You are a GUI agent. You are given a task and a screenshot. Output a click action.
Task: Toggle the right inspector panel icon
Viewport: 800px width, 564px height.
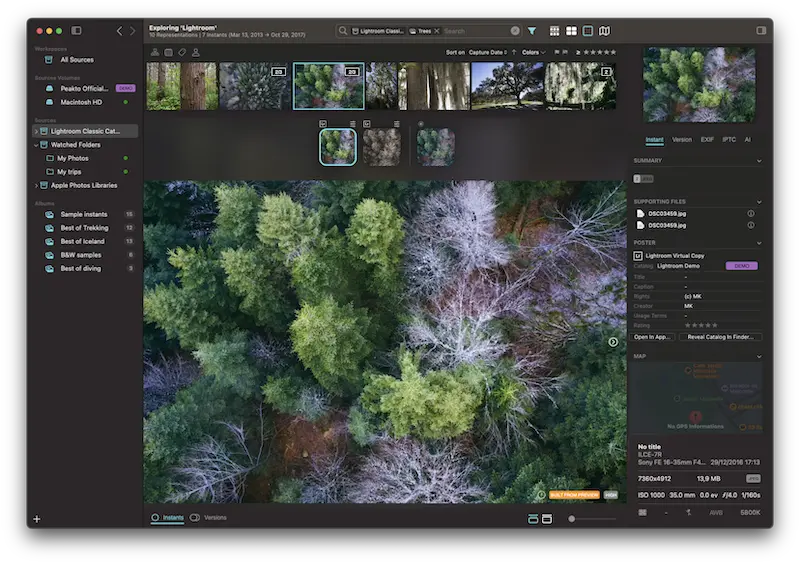(761, 31)
